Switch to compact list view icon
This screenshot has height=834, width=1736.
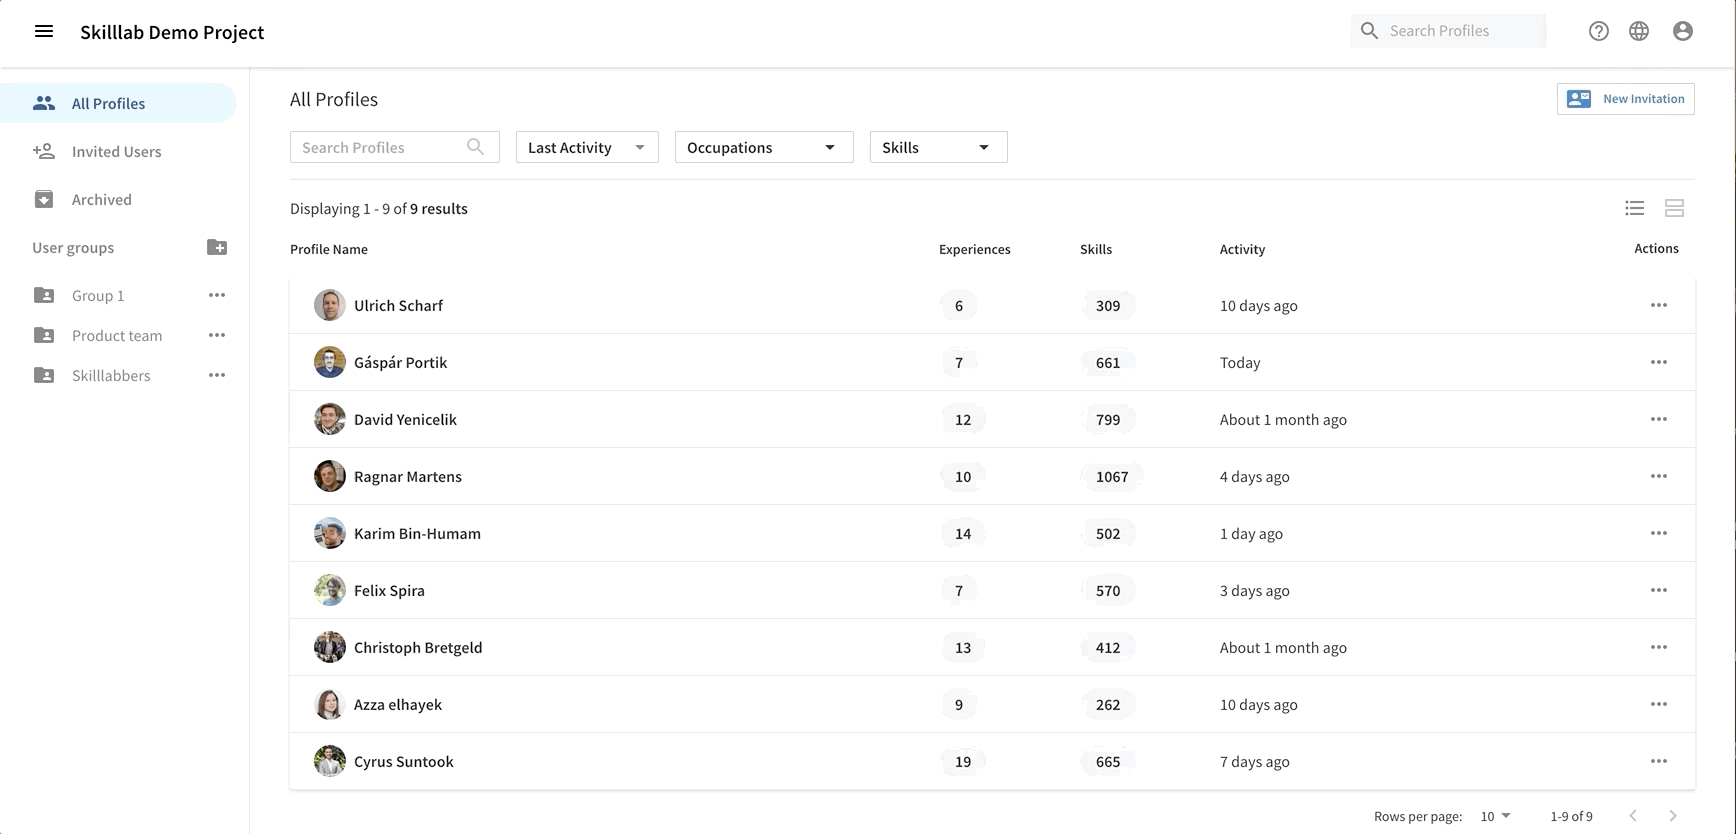[1635, 208]
